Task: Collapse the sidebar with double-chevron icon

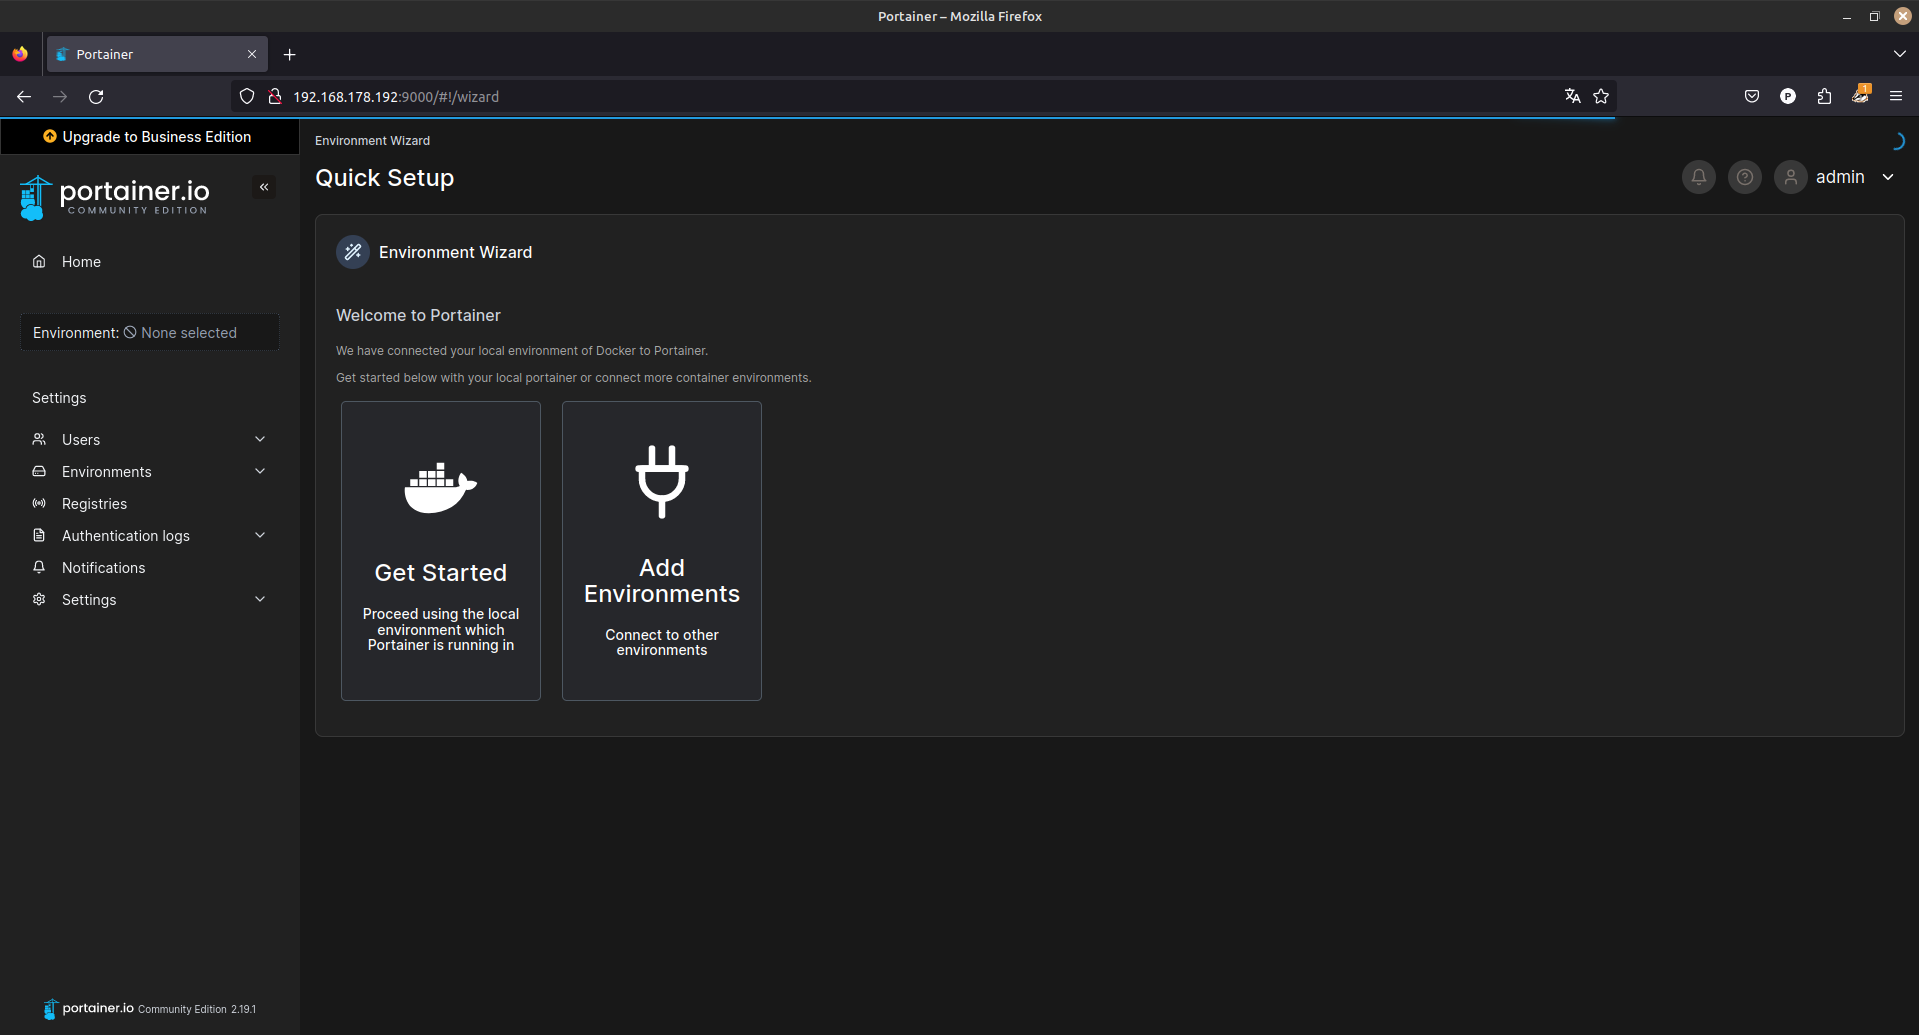Action: coord(264,187)
